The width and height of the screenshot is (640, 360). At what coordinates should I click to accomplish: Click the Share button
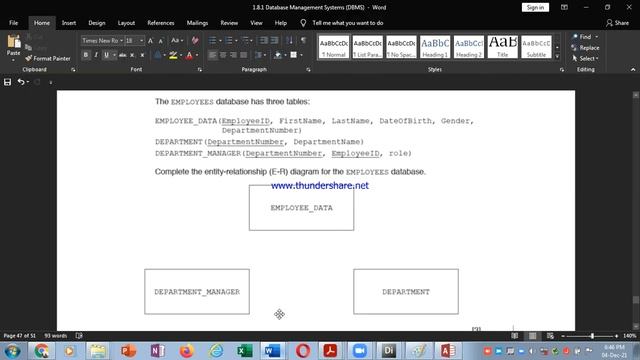point(618,23)
